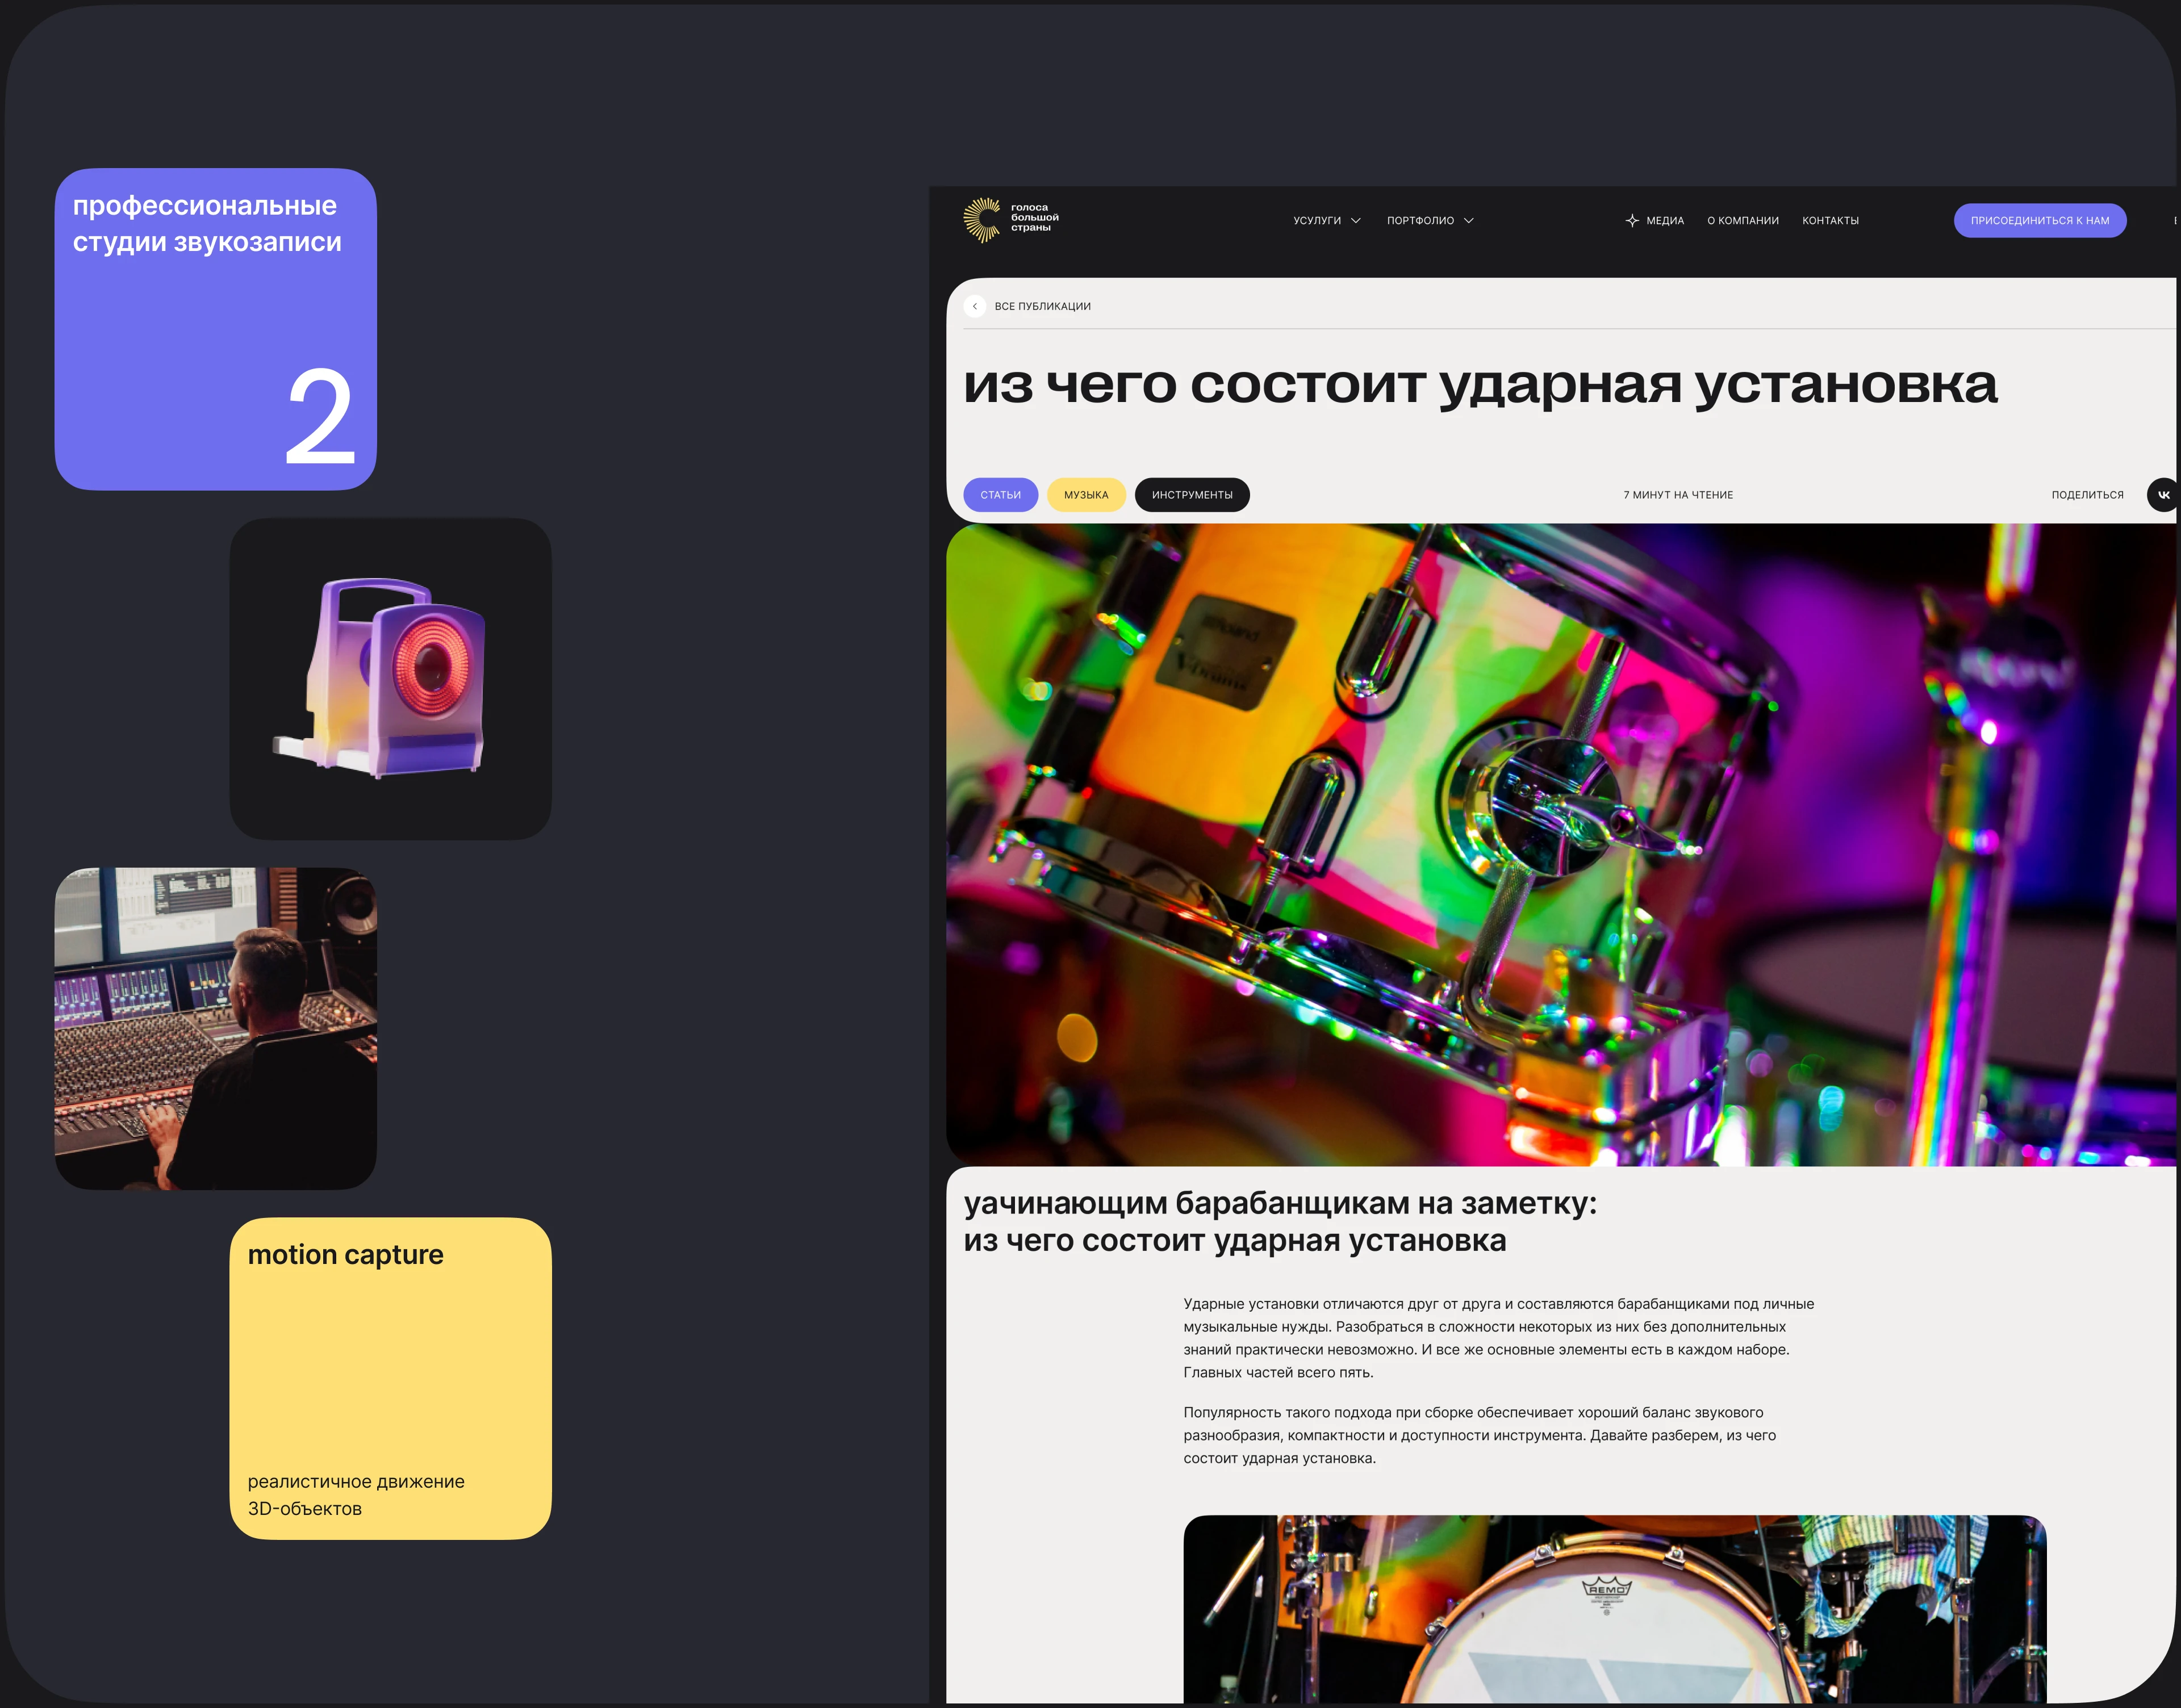
Task: Click the purple card numbered 2
Action: [216, 330]
